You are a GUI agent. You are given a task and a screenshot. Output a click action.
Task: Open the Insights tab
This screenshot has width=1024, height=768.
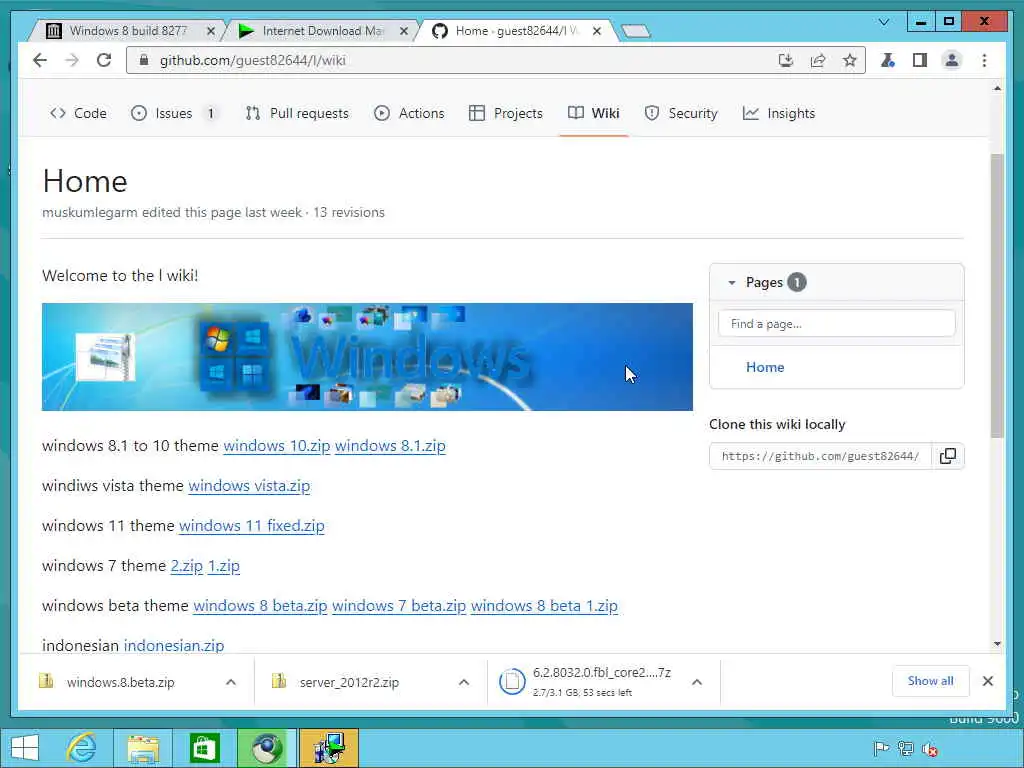pyautogui.click(x=779, y=113)
